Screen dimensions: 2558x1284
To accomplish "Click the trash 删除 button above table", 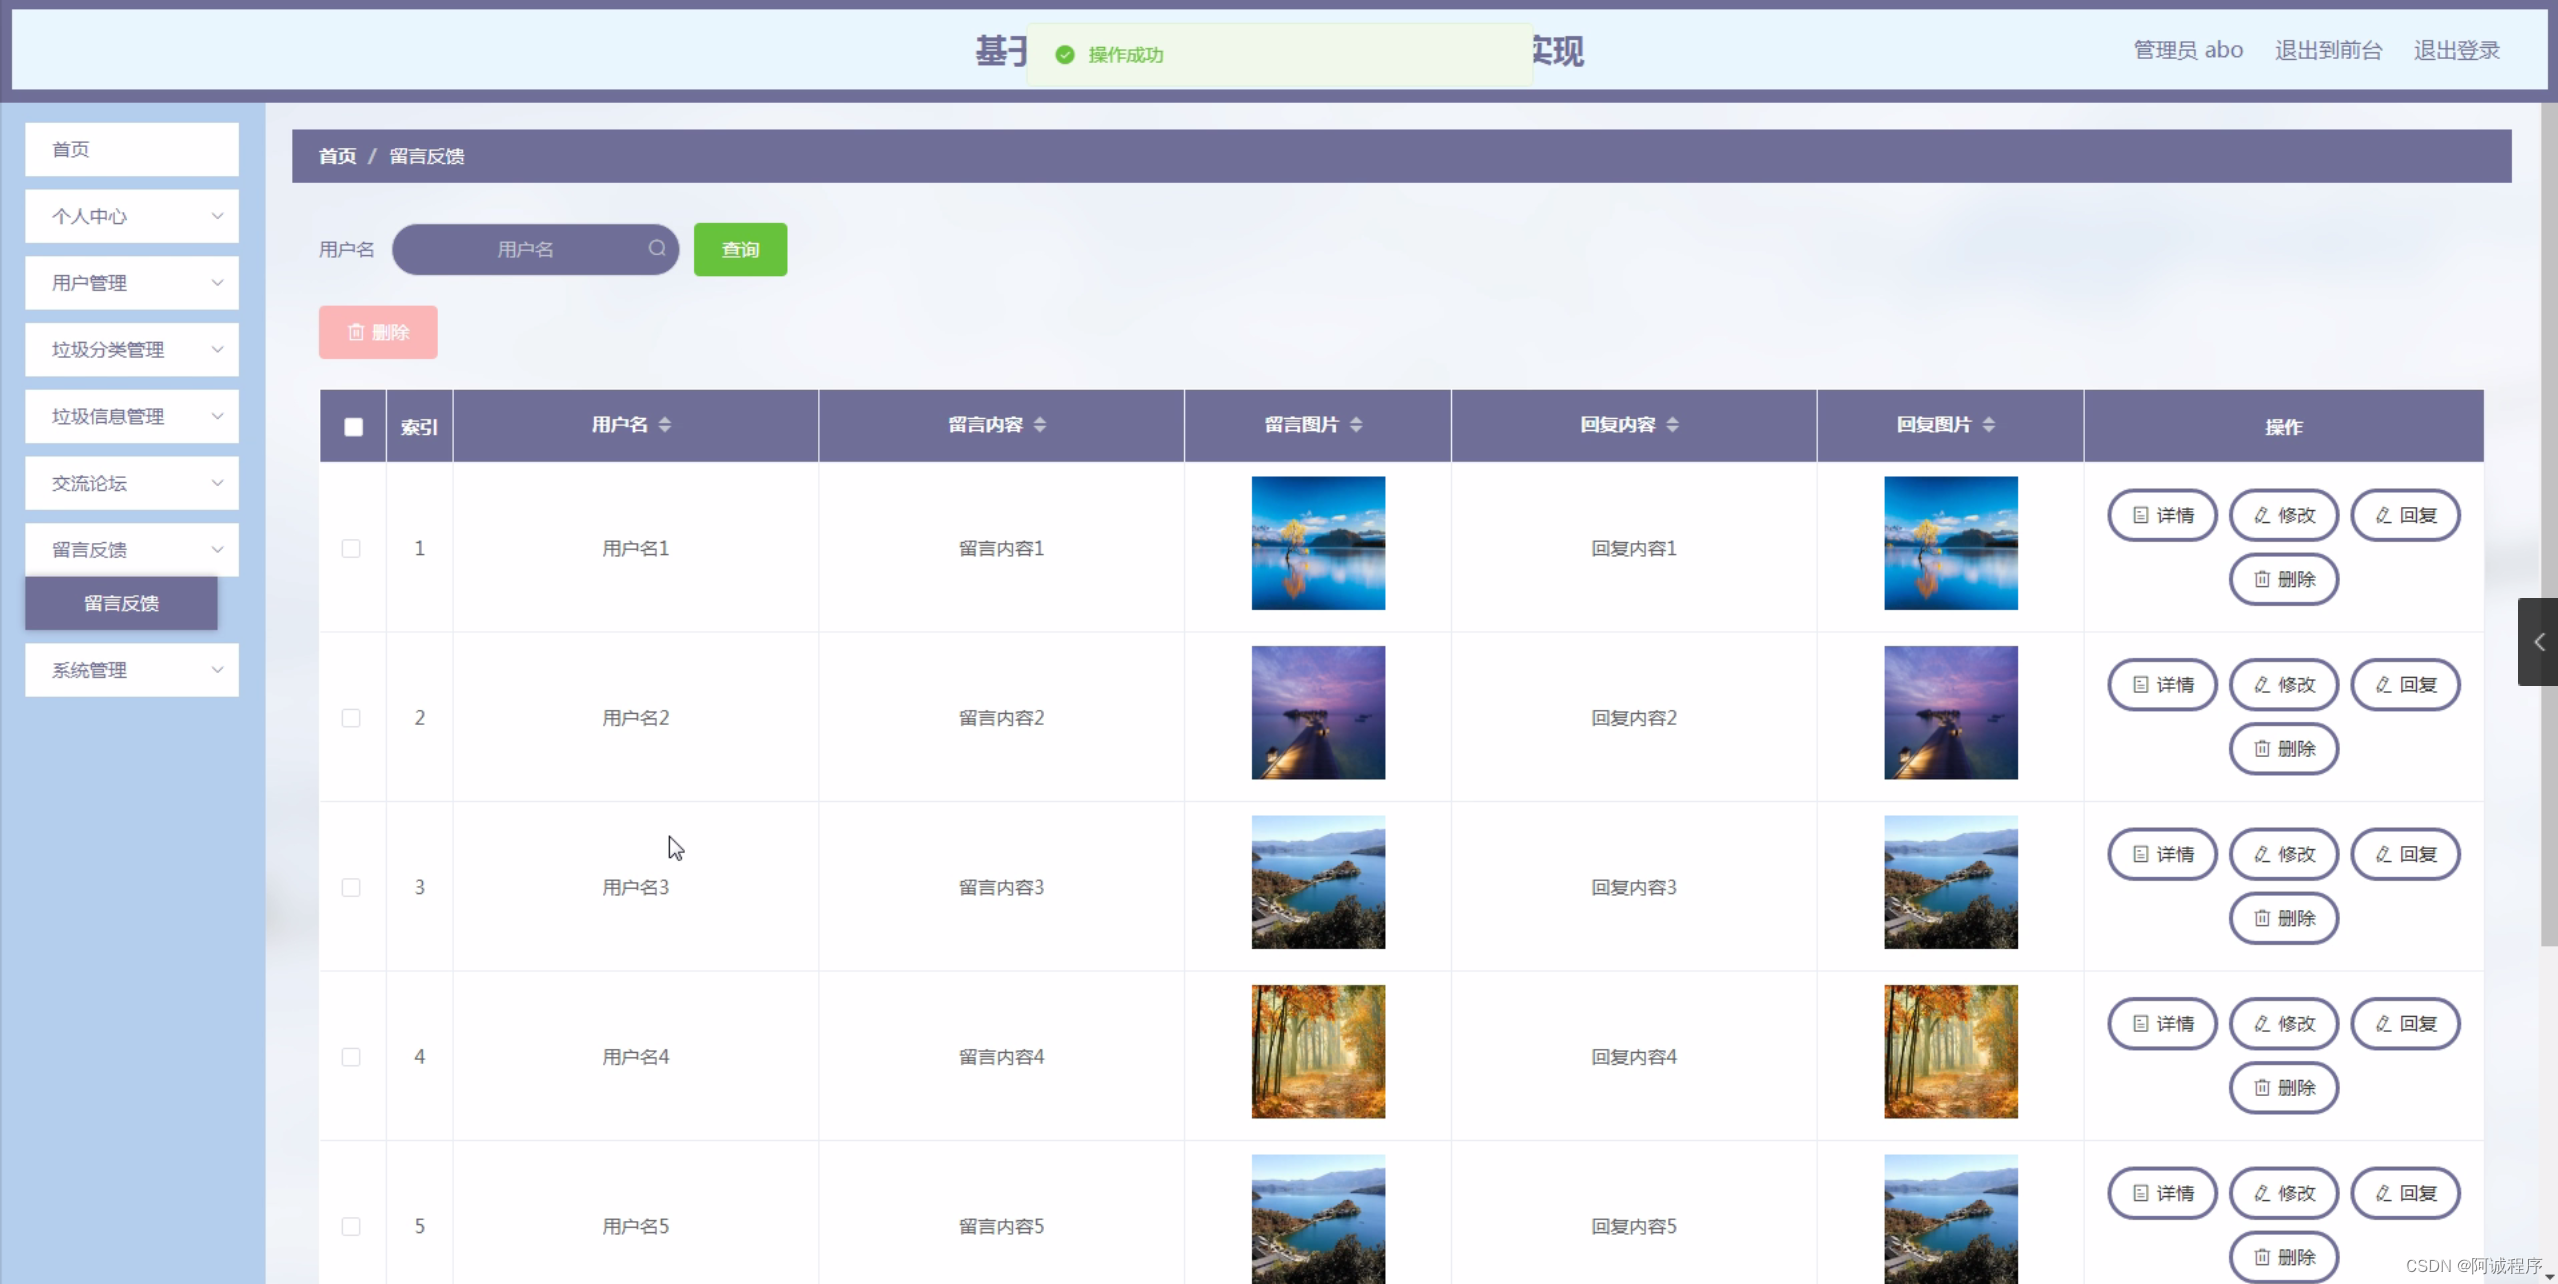I will (378, 332).
